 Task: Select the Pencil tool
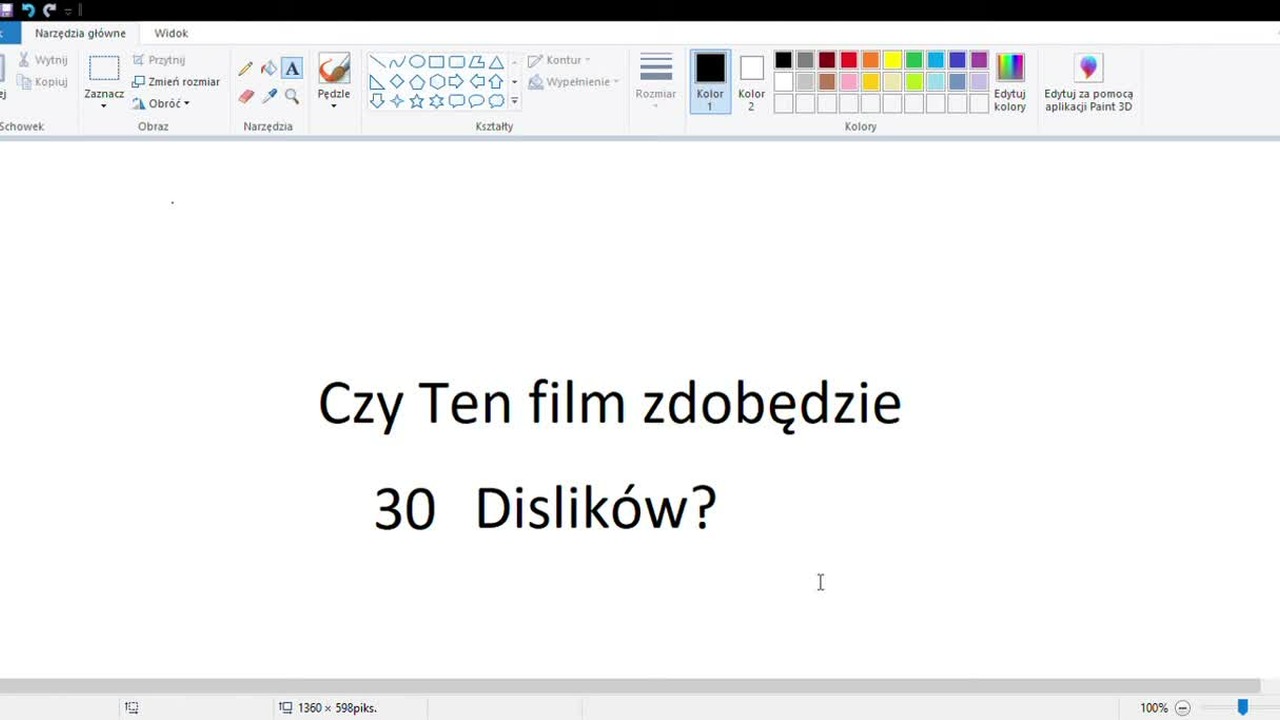[246, 69]
